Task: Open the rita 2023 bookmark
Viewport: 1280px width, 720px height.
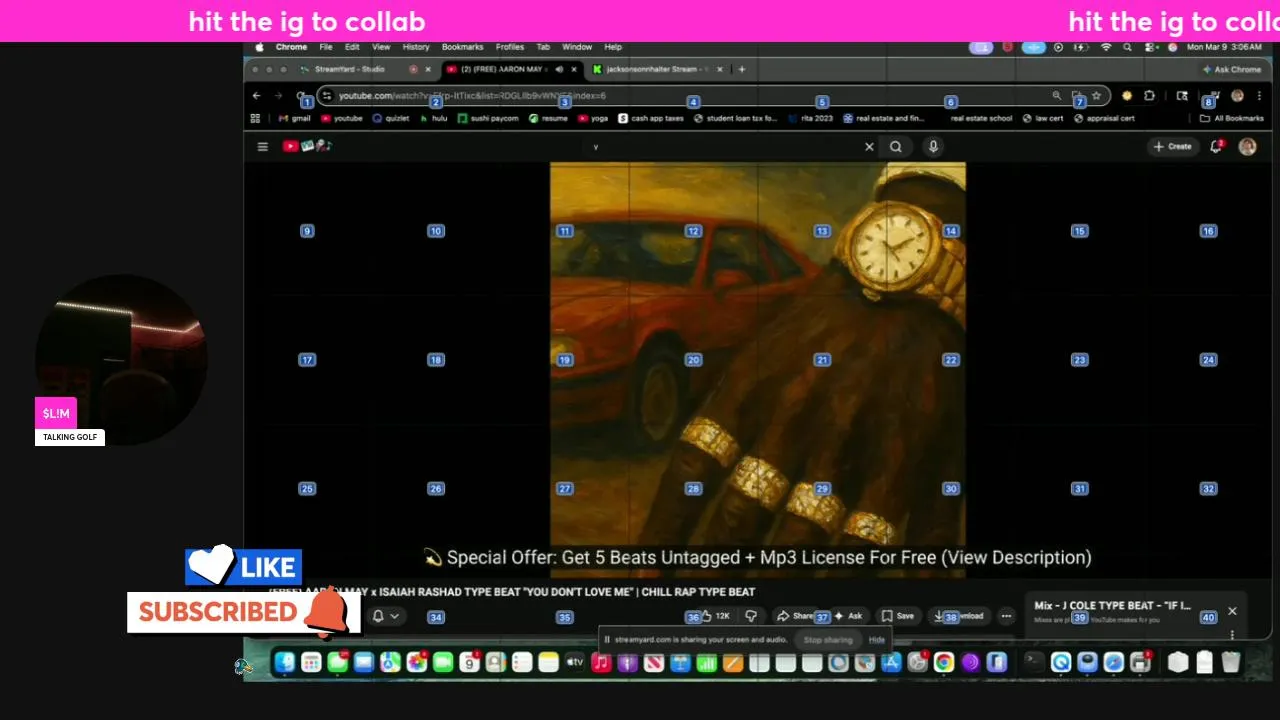Action: point(810,118)
